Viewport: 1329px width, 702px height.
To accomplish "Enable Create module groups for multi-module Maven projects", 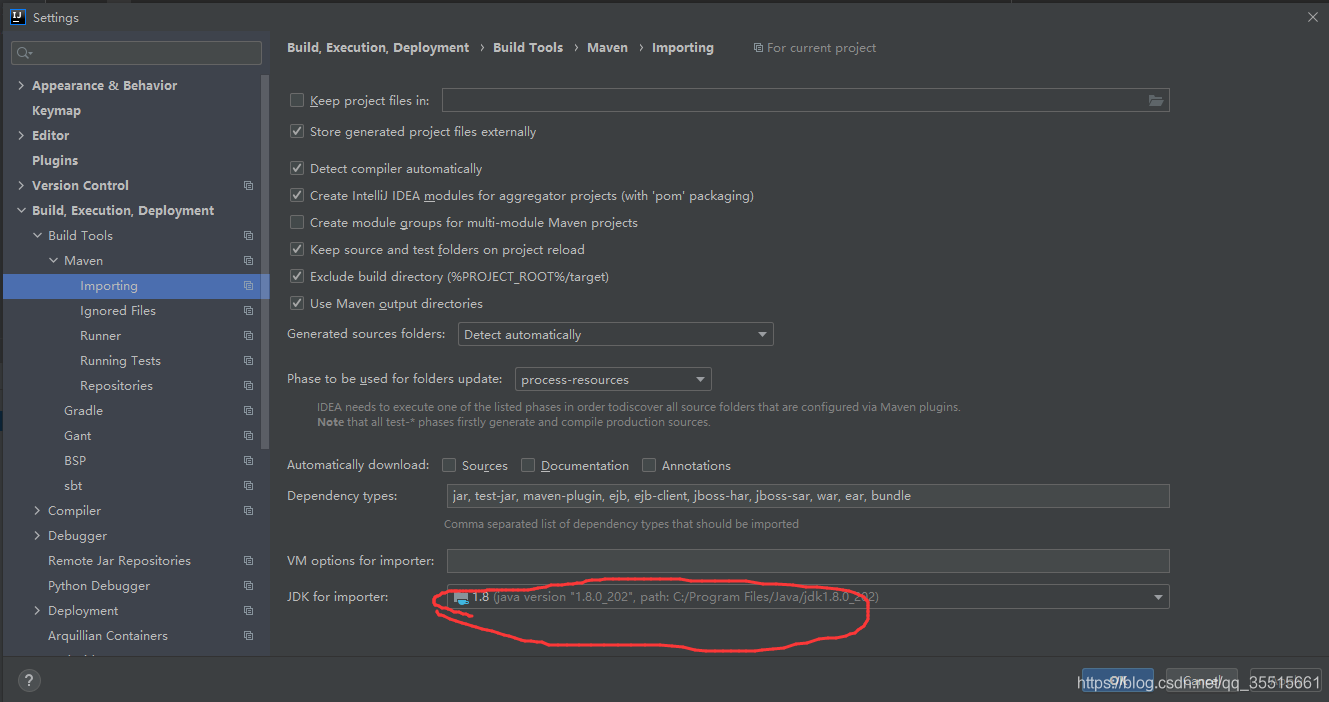I will [x=297, y=222].
